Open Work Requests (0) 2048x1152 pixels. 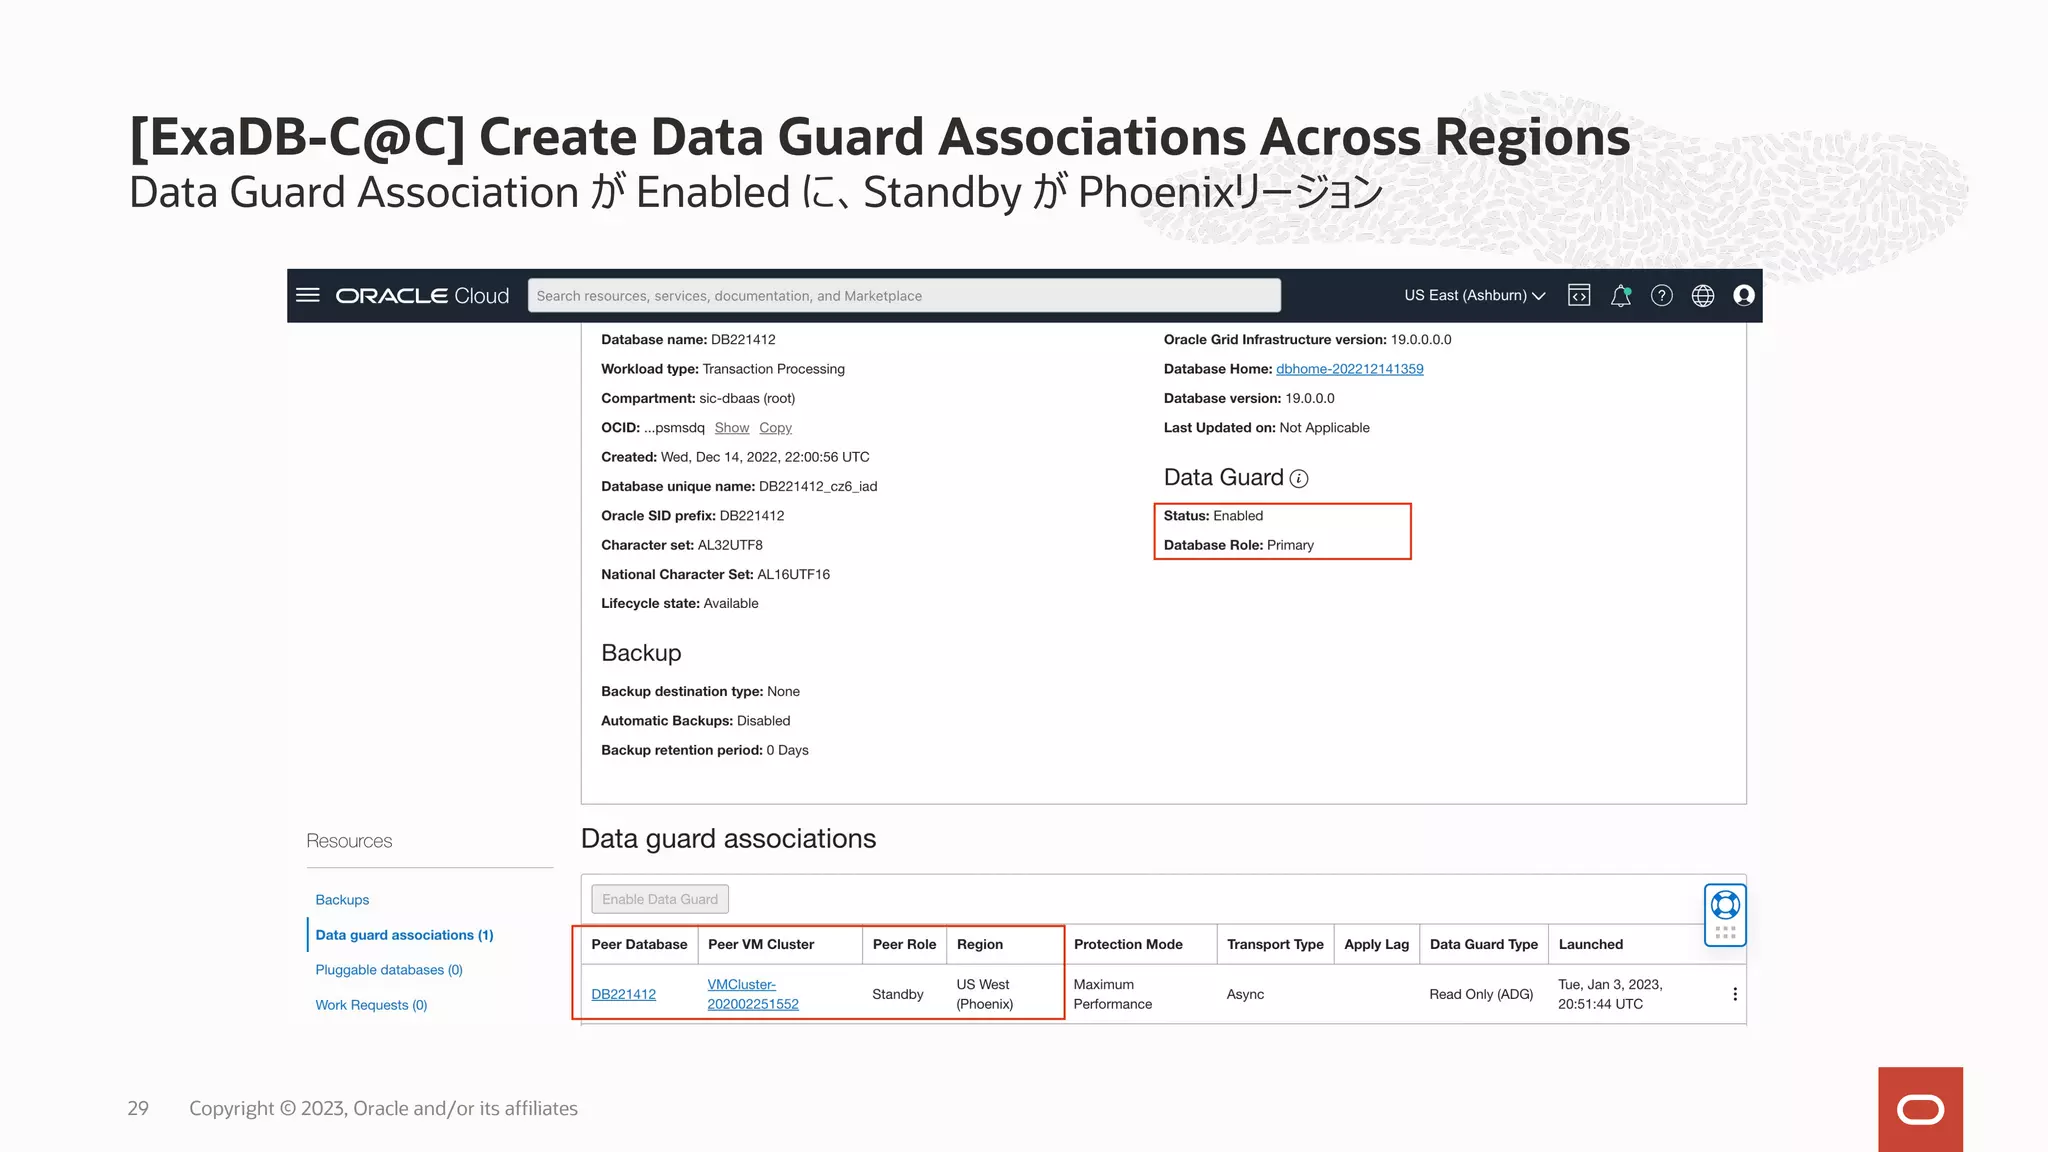pyautogui.click(x=371, y=1005)
